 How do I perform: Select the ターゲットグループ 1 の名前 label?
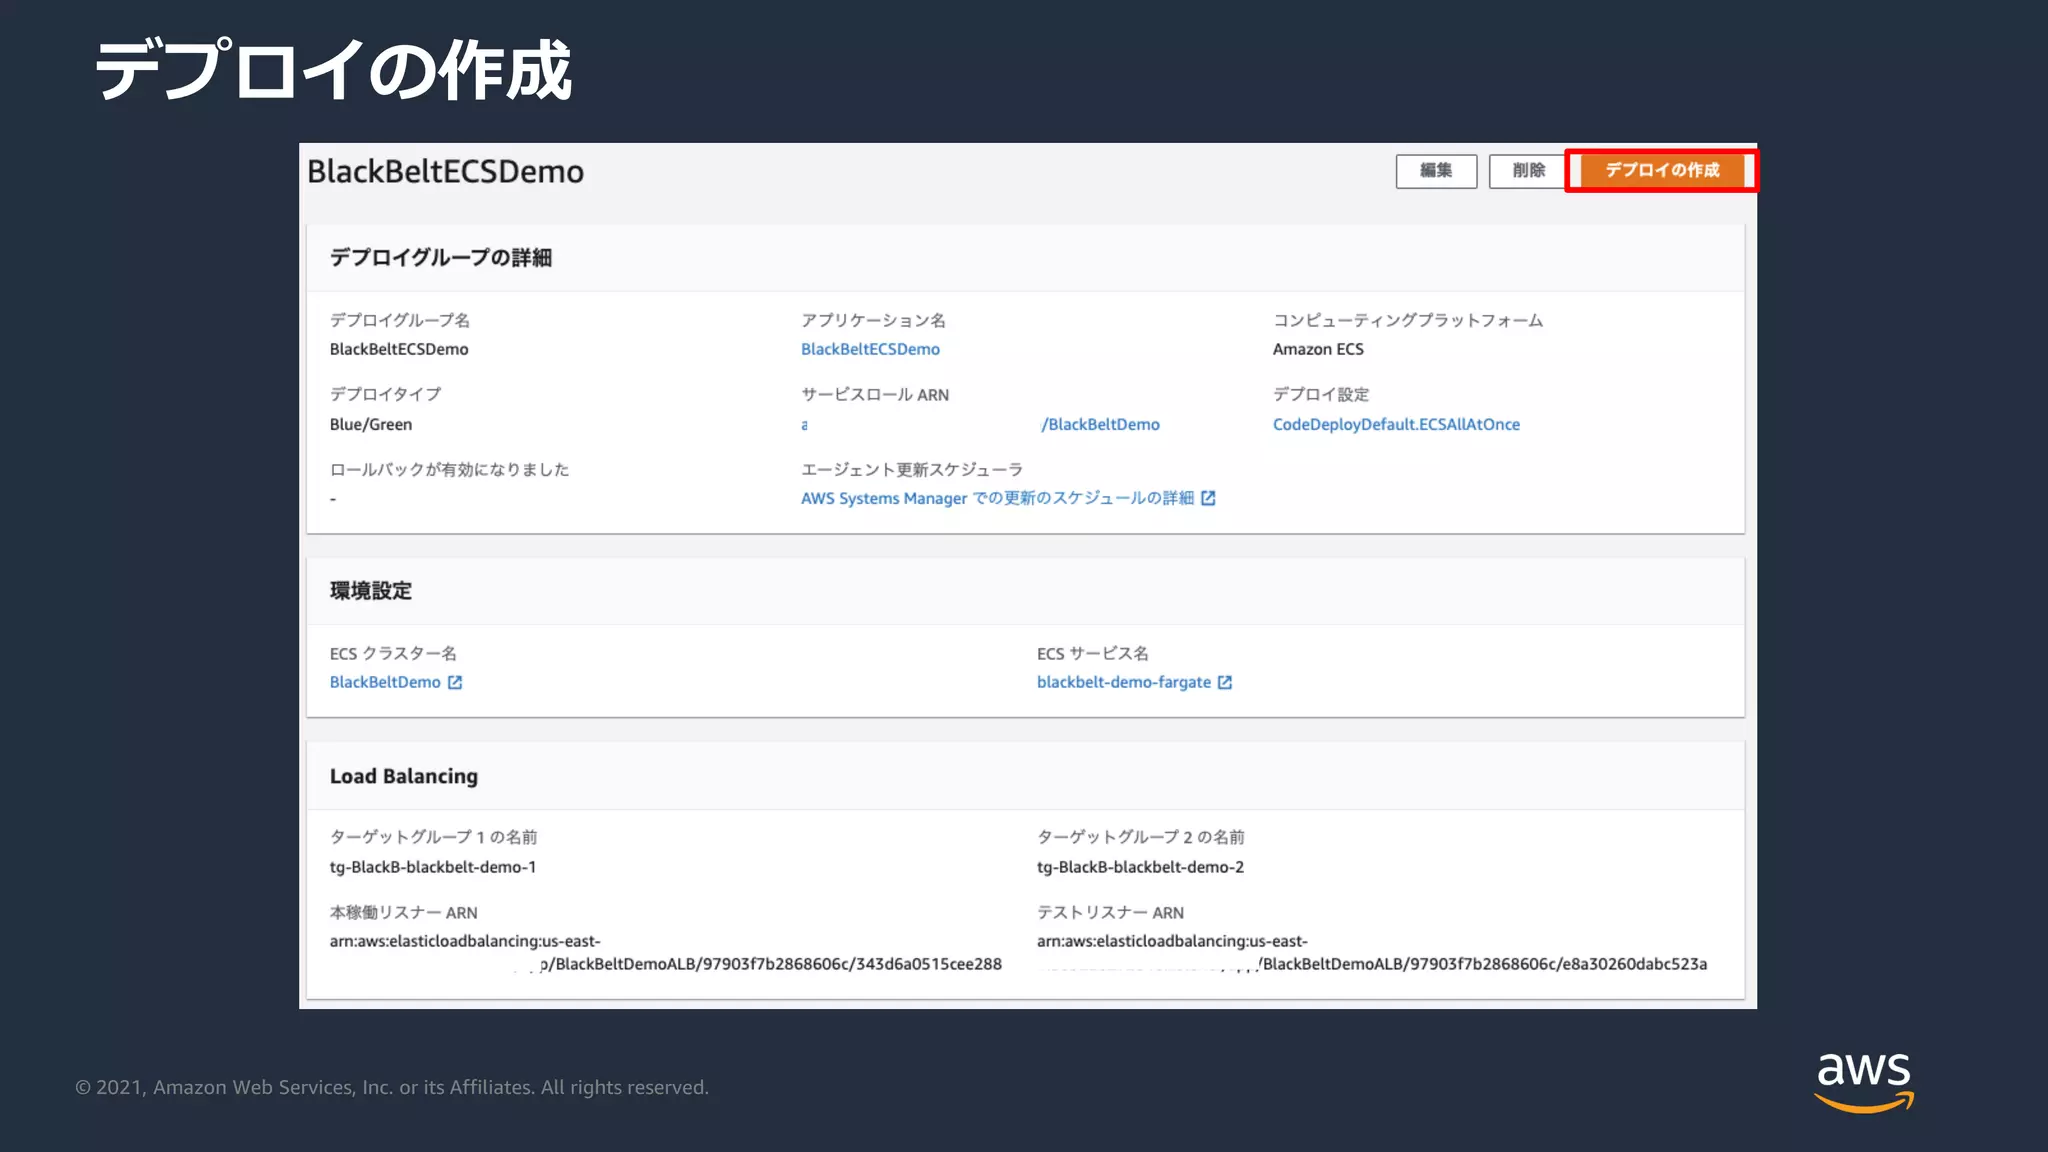[x=433, y=837]
